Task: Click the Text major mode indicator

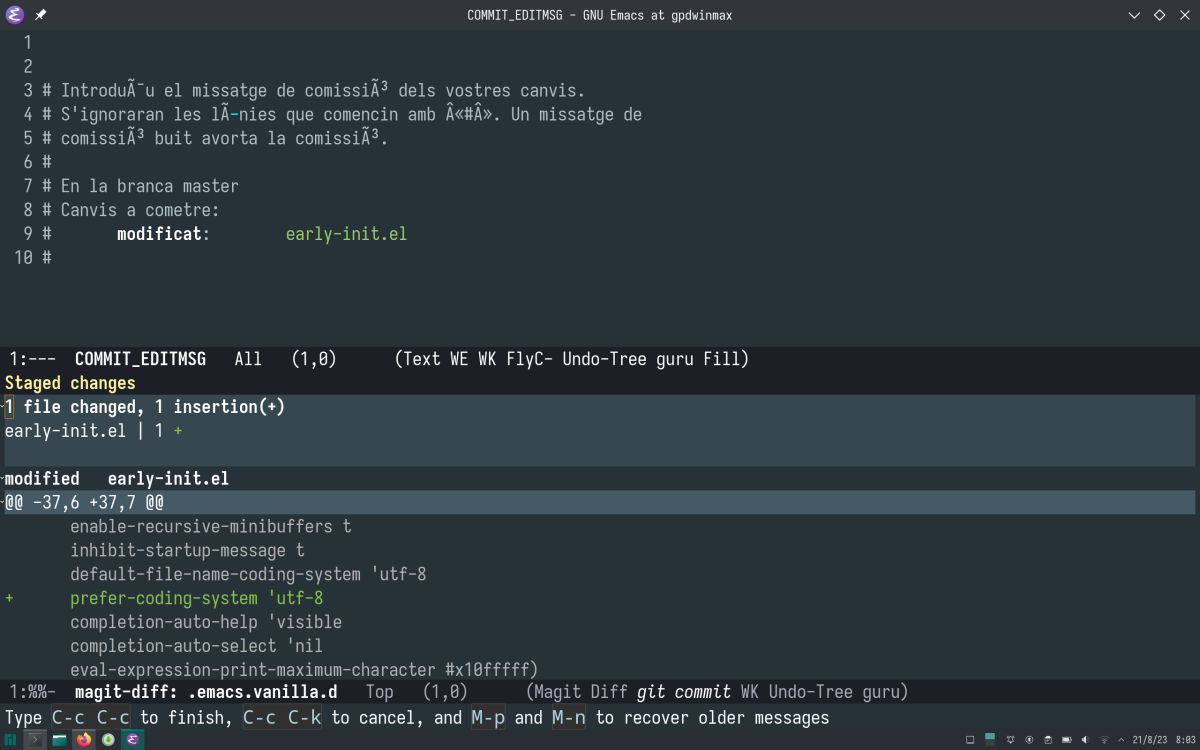Action: coord(422,359)
